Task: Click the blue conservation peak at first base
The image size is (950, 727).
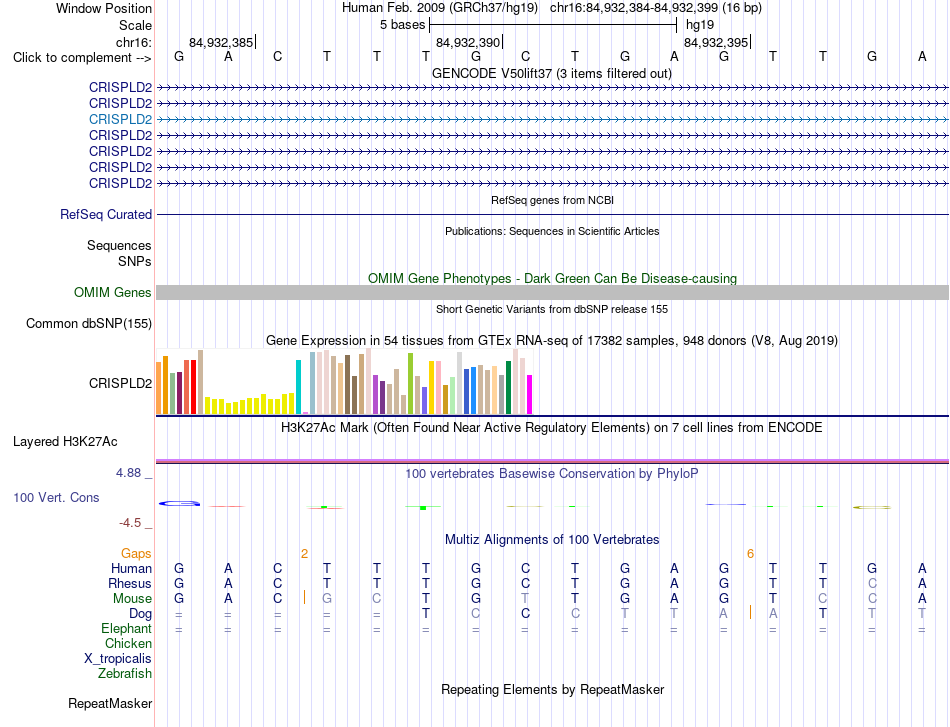Action: [179, 503]
